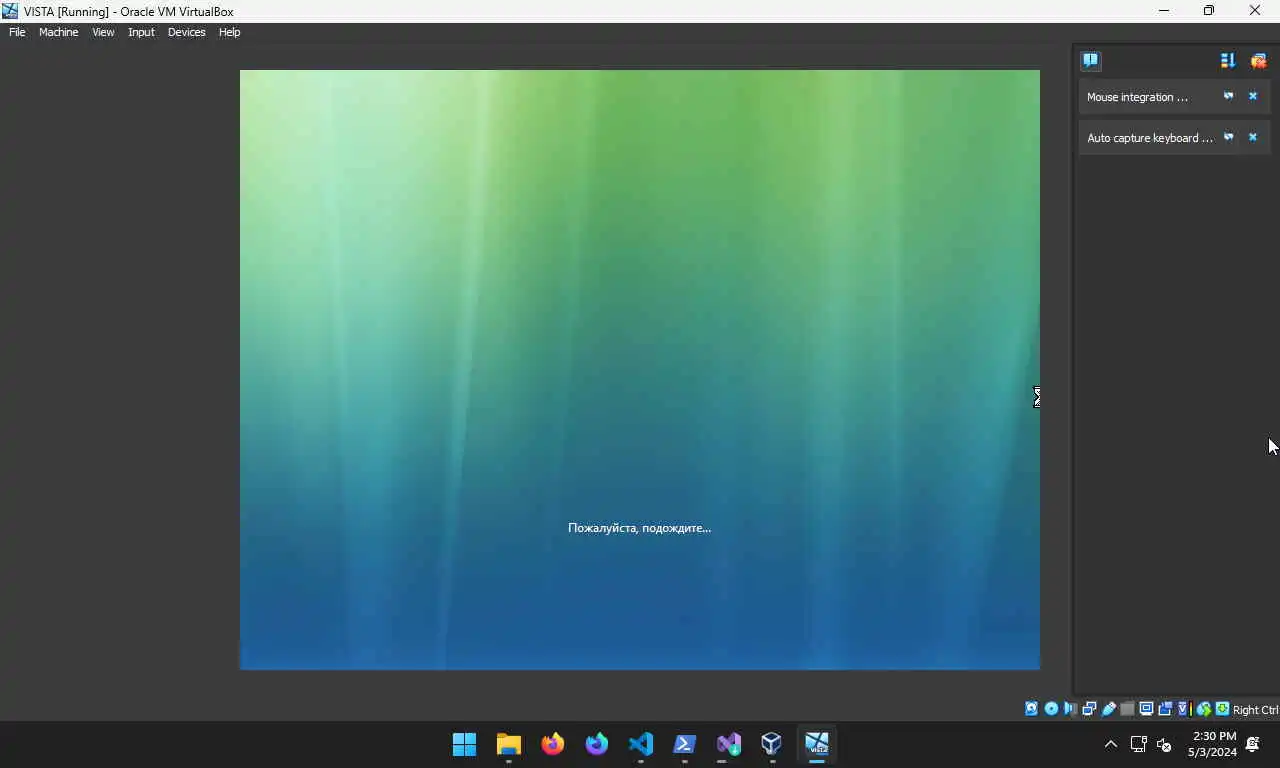Click the VISTA window title bar icon
This screenshot has height=768, width=1280.
(10, 11)
